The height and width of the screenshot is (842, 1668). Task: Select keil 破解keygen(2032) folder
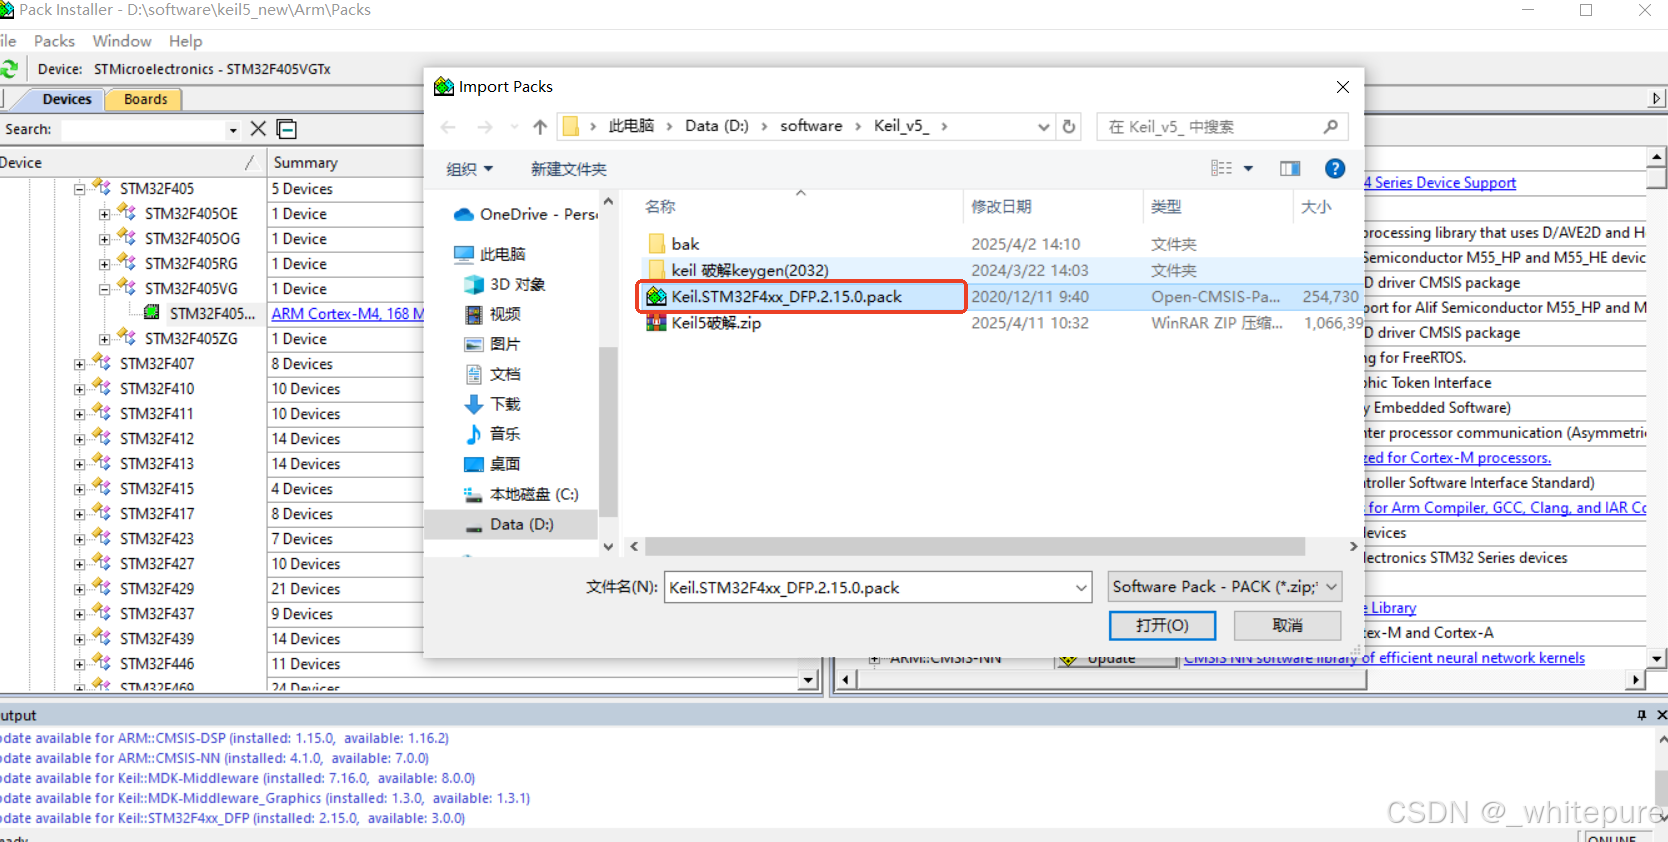[749, 270]
